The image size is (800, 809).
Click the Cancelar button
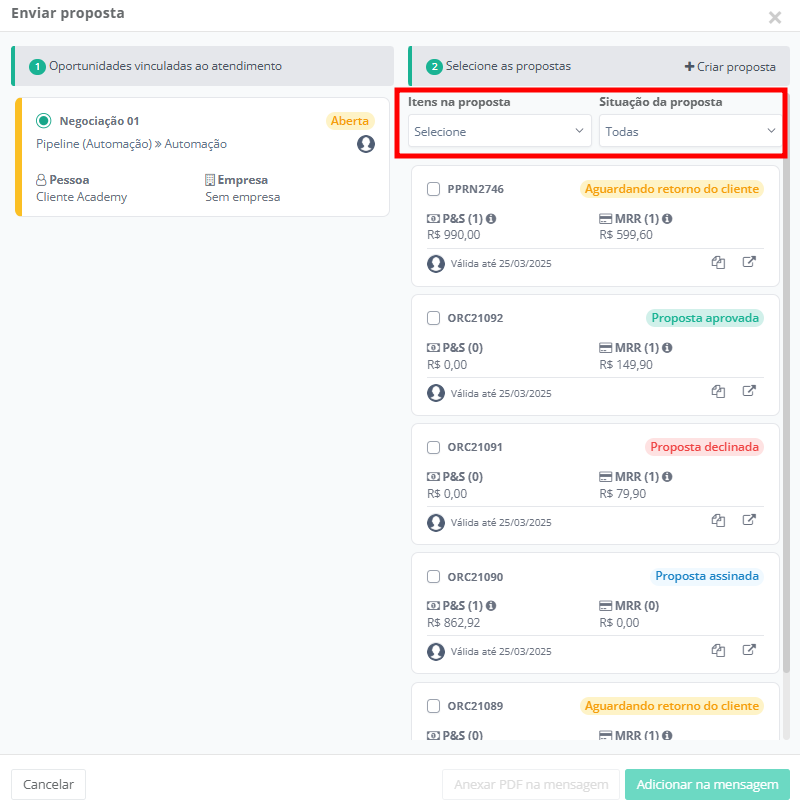[x=49, y=785]
